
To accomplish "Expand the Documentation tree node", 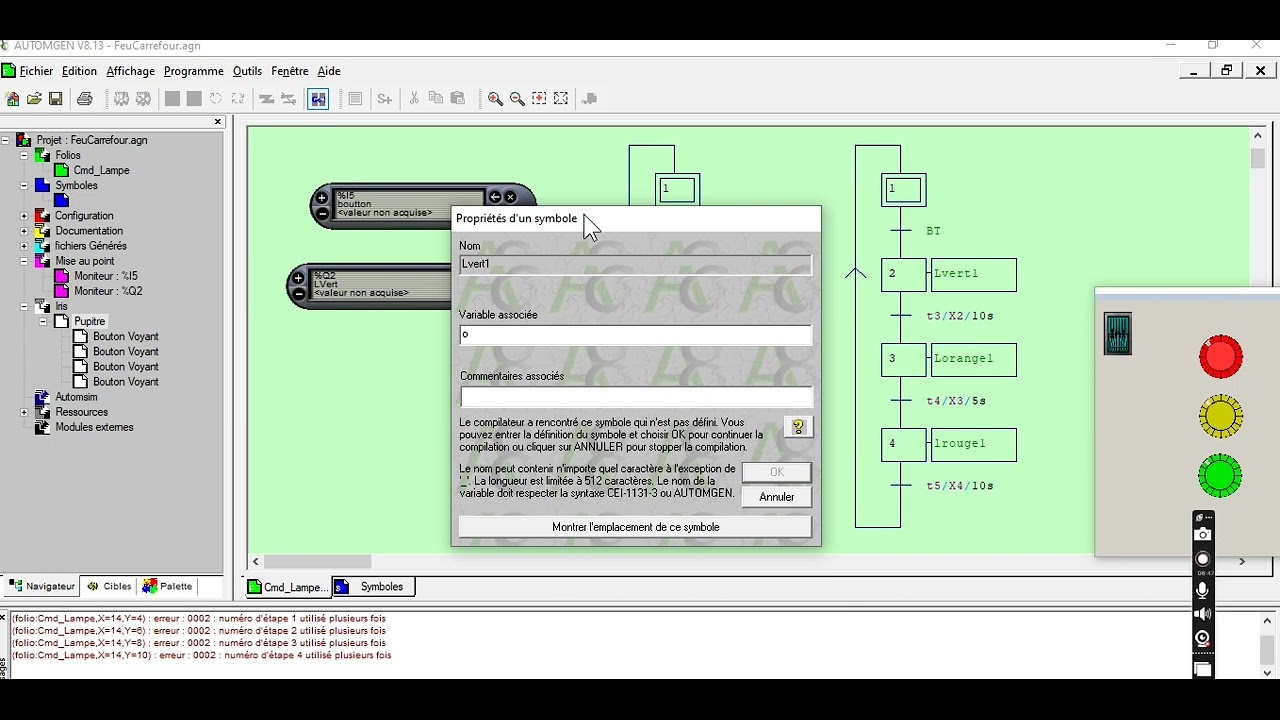I will point(24,231).
